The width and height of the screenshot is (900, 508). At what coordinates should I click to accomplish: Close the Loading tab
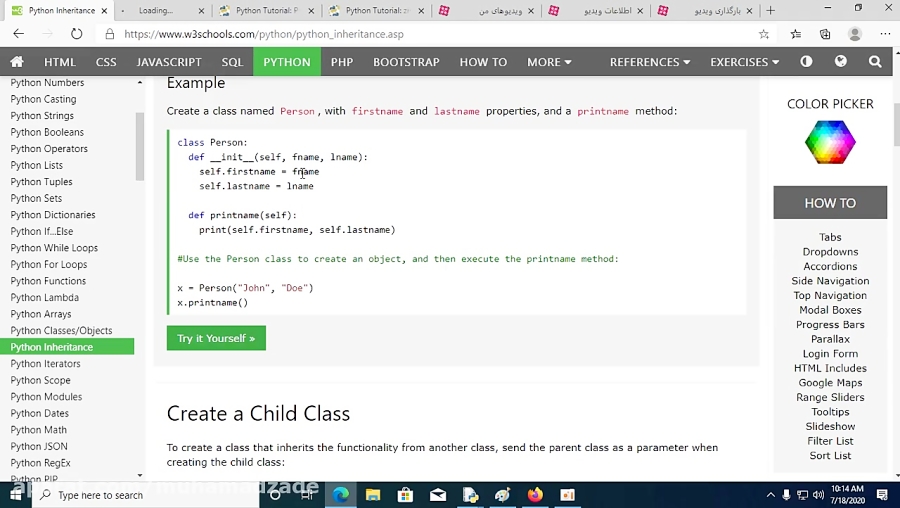(x=201, y=10)
